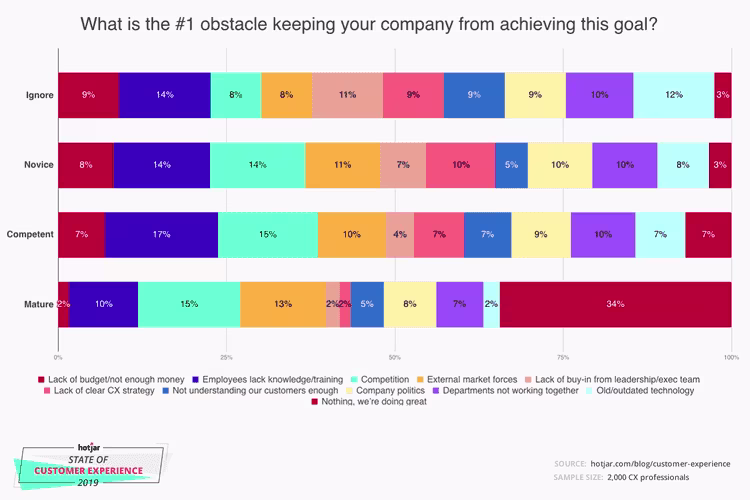The image size is (750, 500).
Task: Toggle External market forces legend item
Action: point(467,379)
